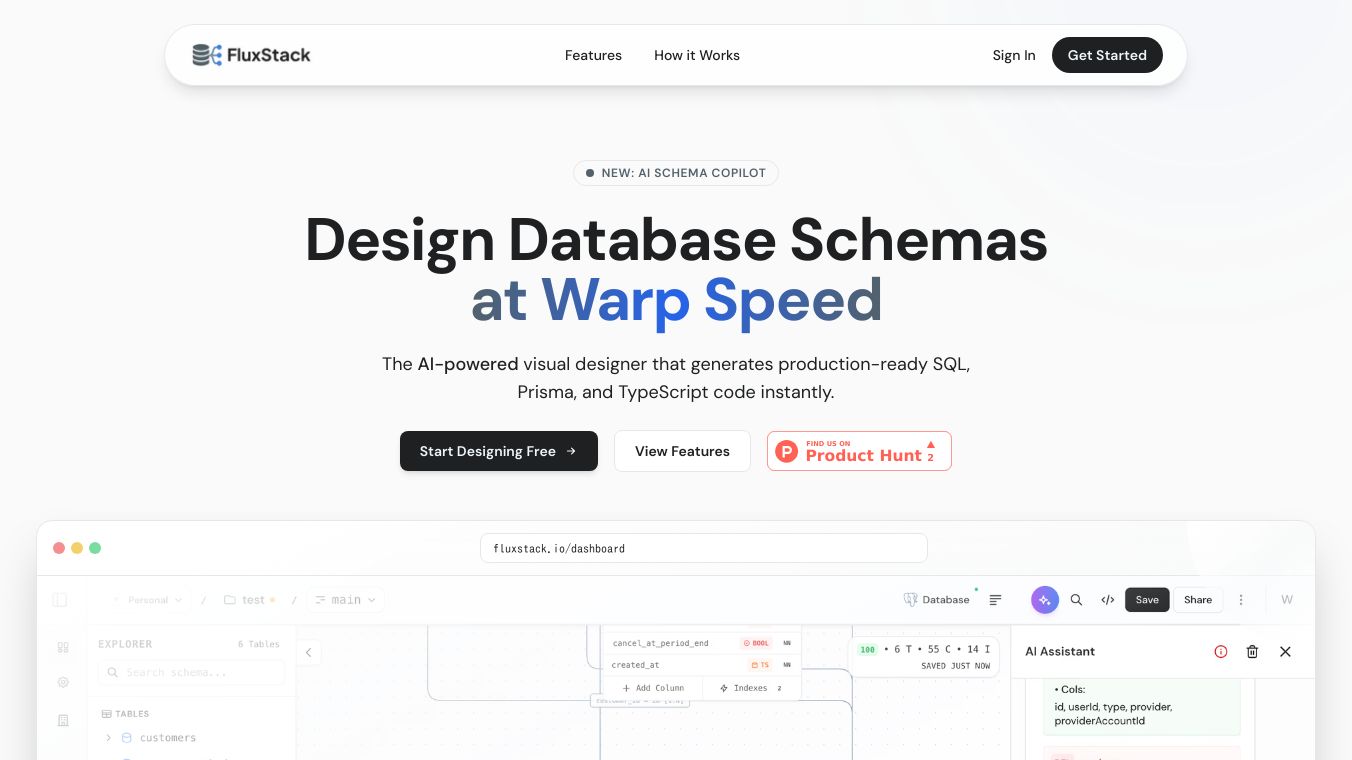Screen dimensions: 1352x760
Task: Open the Features nav link
Action: point(593,55)
